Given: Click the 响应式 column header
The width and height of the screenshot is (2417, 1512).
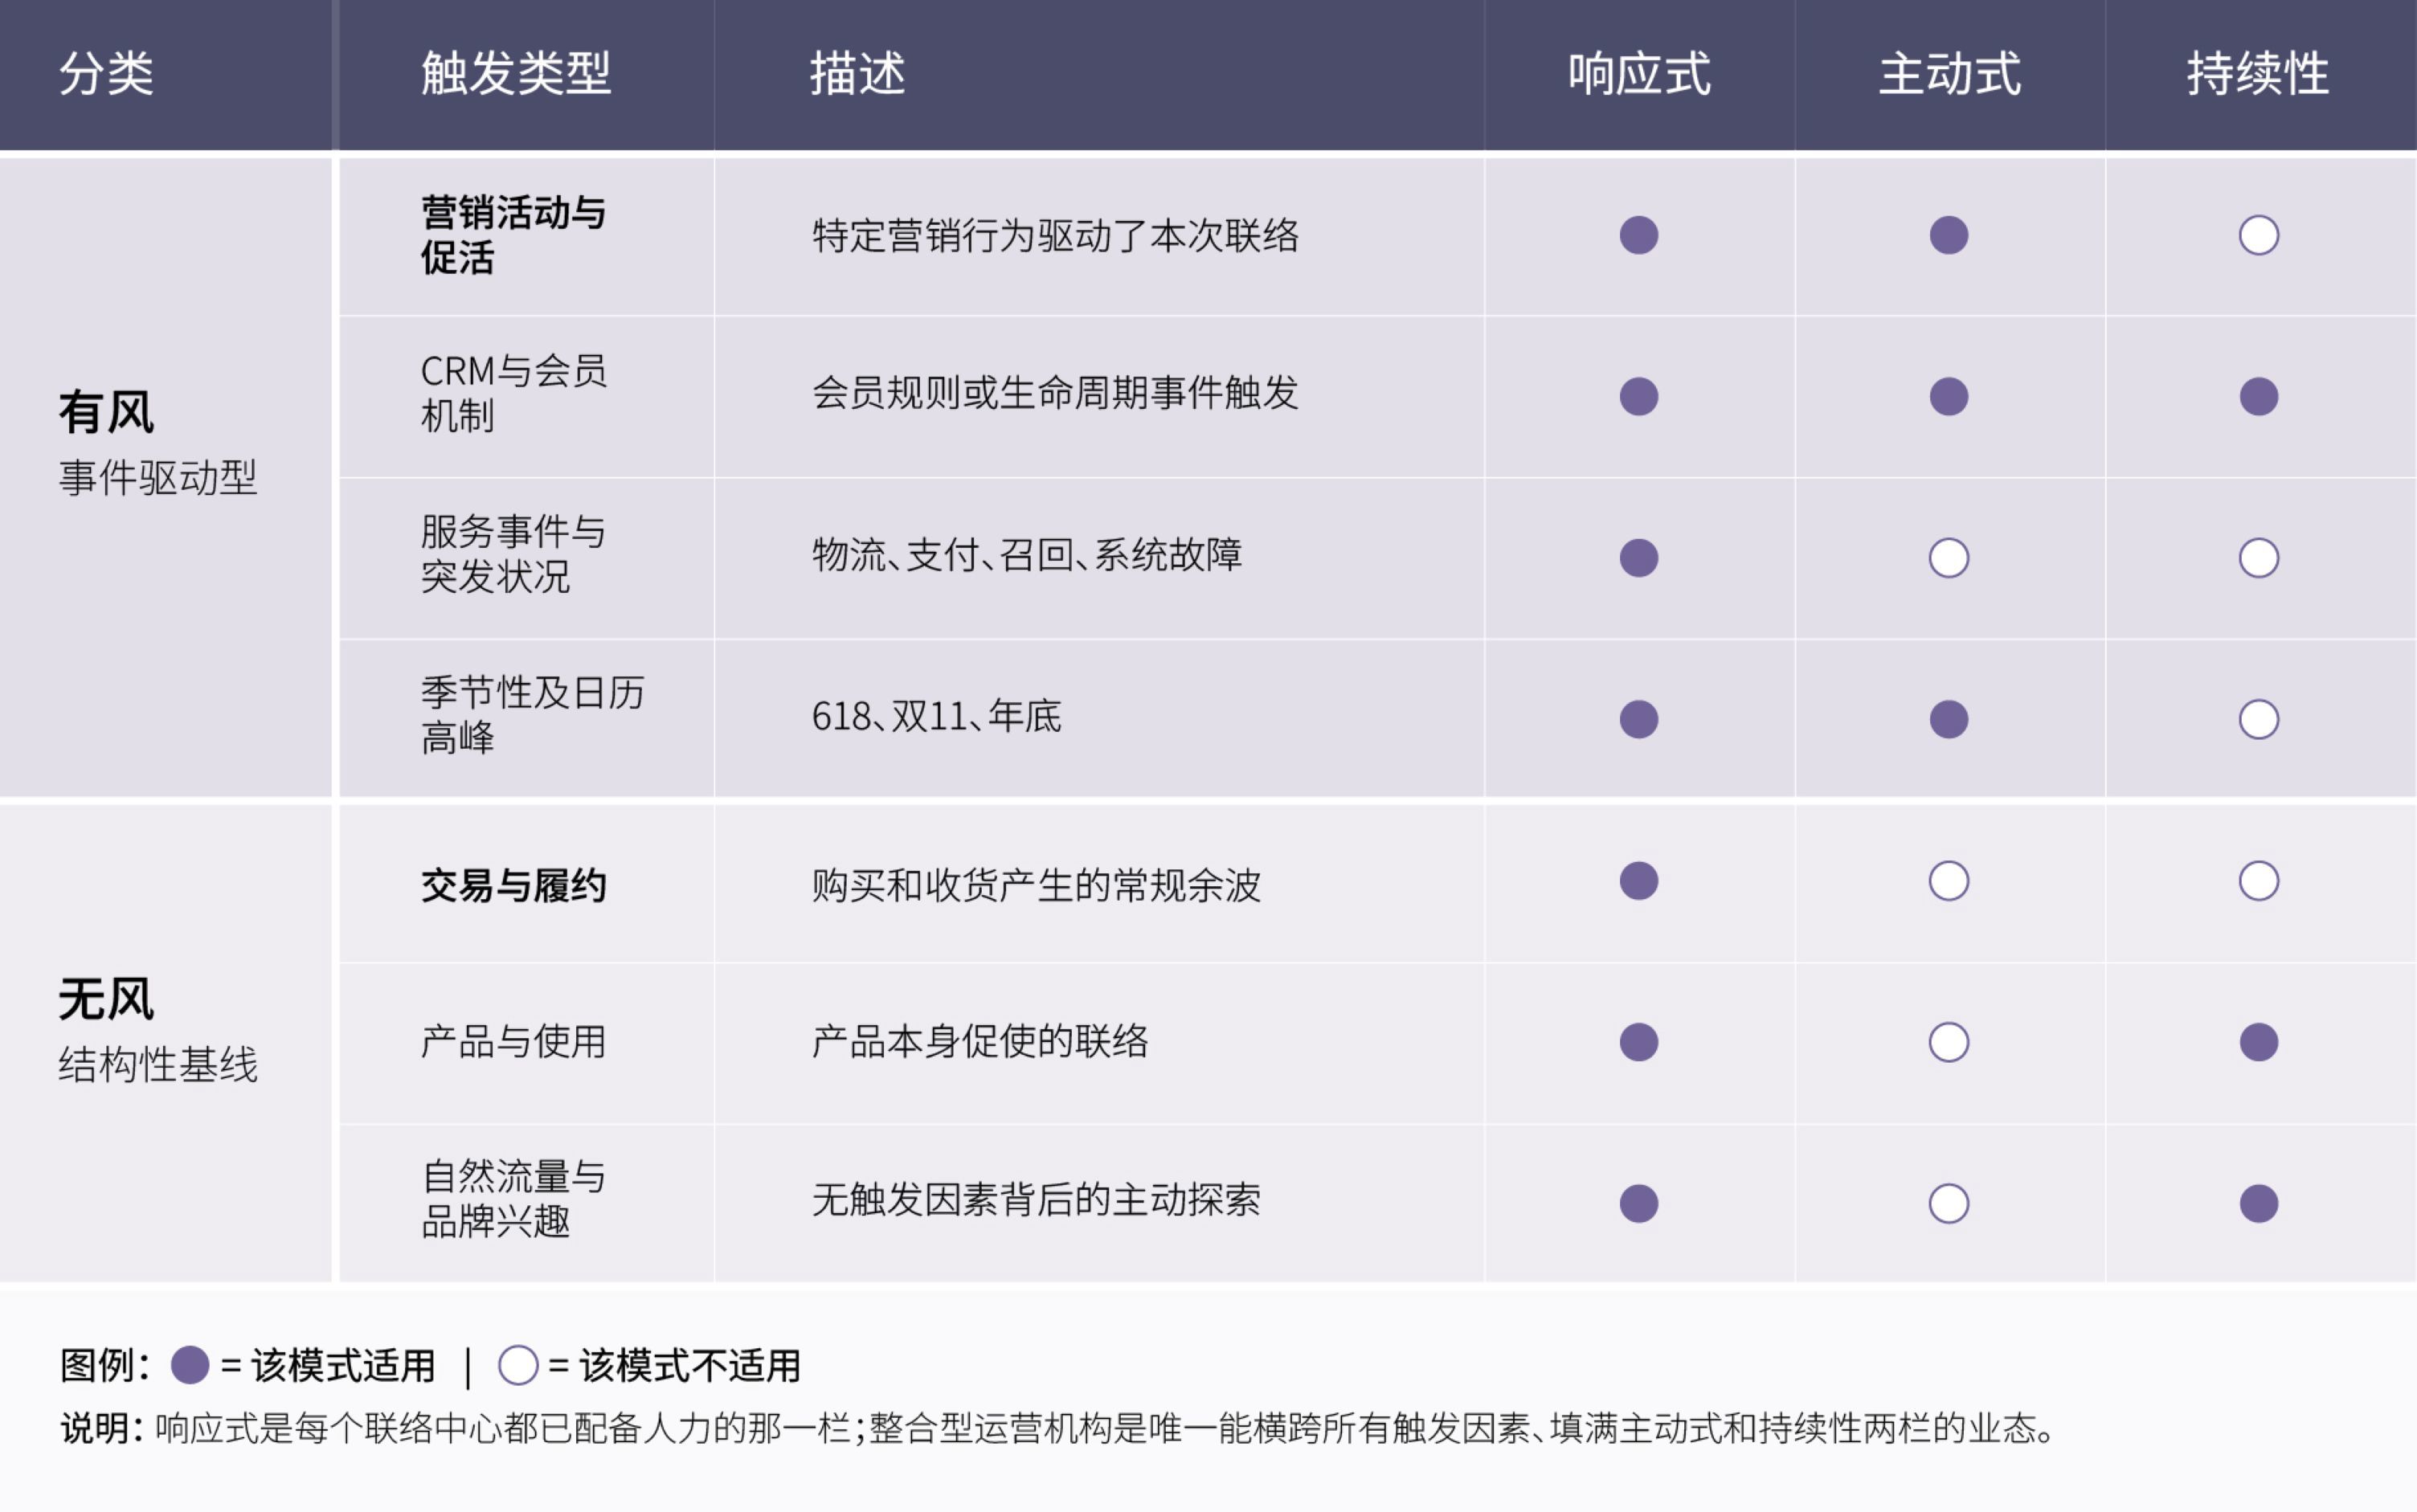Looking at the screenshot, I should [1639, 74].
